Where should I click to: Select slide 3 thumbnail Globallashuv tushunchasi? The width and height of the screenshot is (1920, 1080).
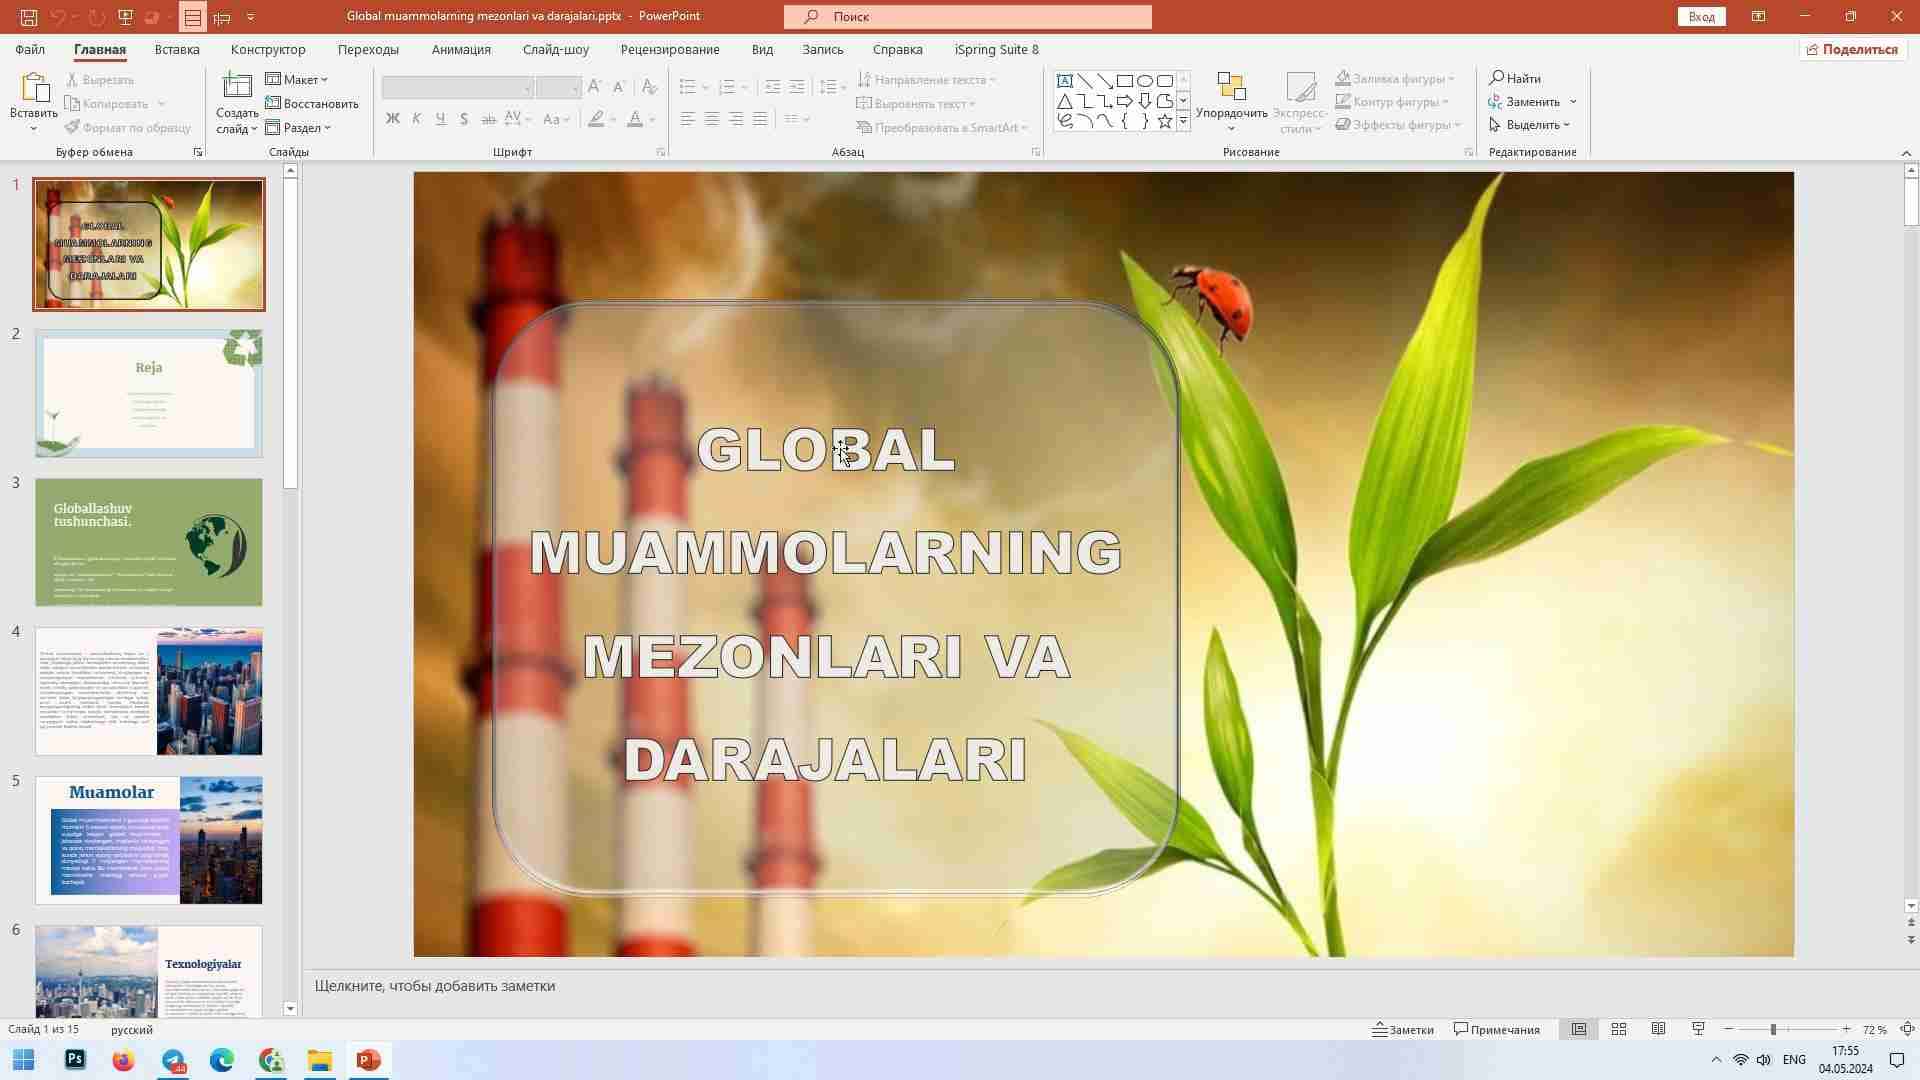tap(149, 542)
